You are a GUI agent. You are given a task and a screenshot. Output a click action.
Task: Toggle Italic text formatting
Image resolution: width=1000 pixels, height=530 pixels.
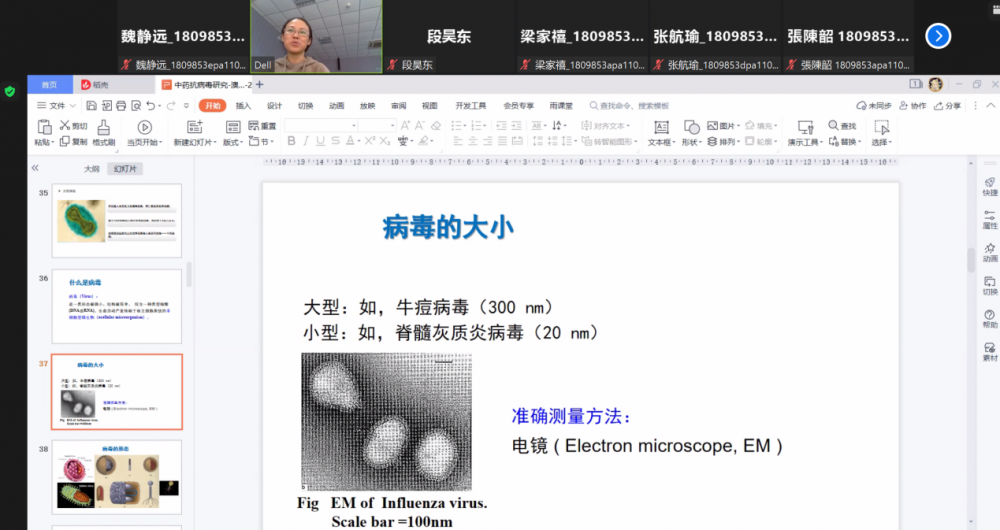(305, 142)
